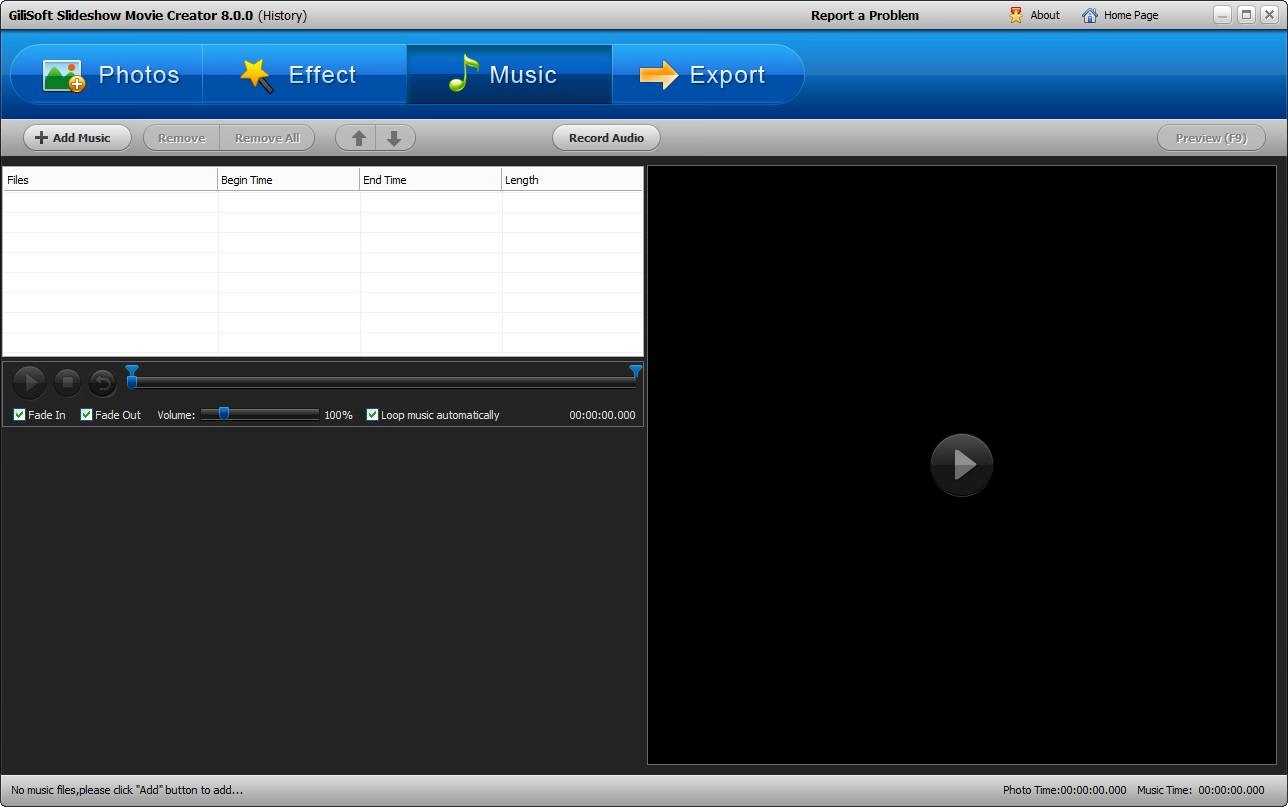
Task: Click the Add Music button
Action: coord(77,138)
